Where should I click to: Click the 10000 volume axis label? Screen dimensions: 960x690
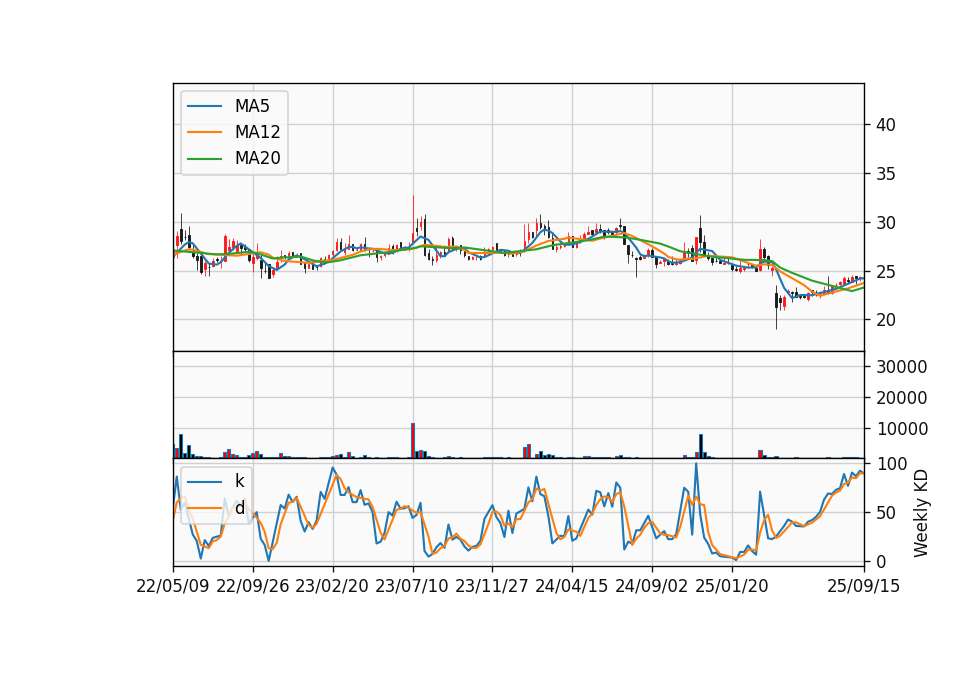pyautogui.click(x=902, y=429)
